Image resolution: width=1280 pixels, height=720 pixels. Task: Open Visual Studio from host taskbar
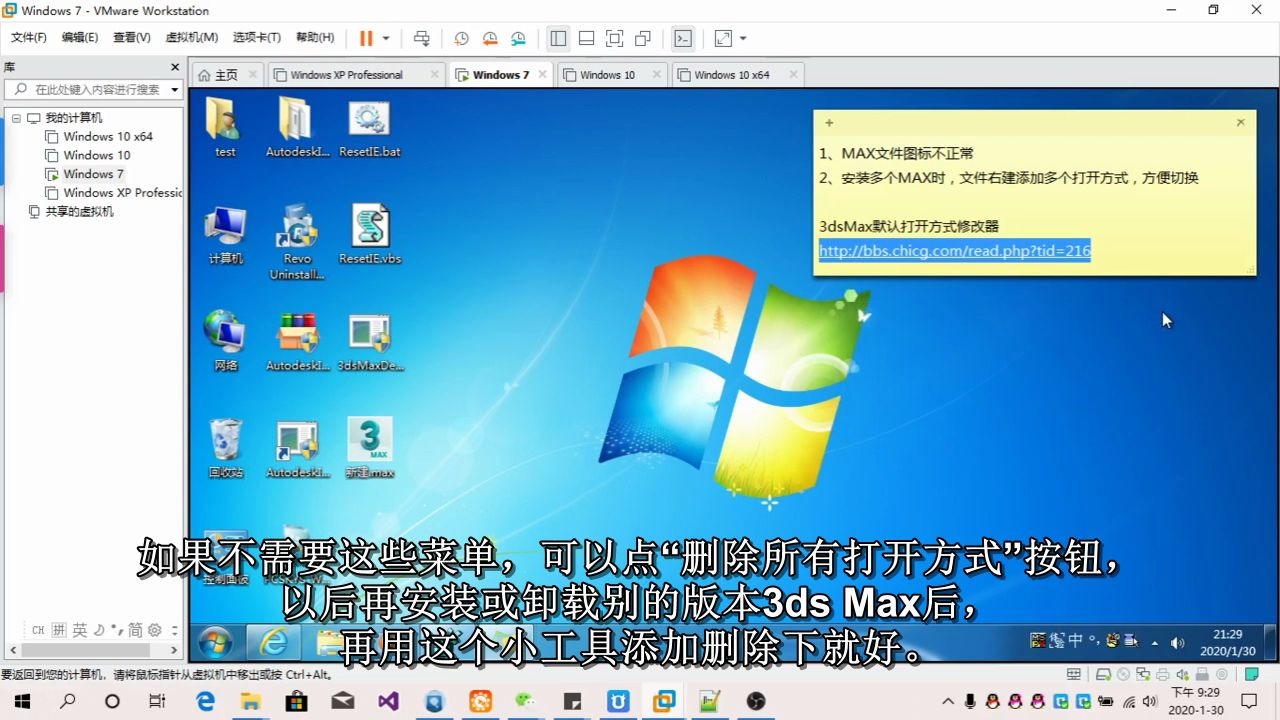[x=388, y=702]
